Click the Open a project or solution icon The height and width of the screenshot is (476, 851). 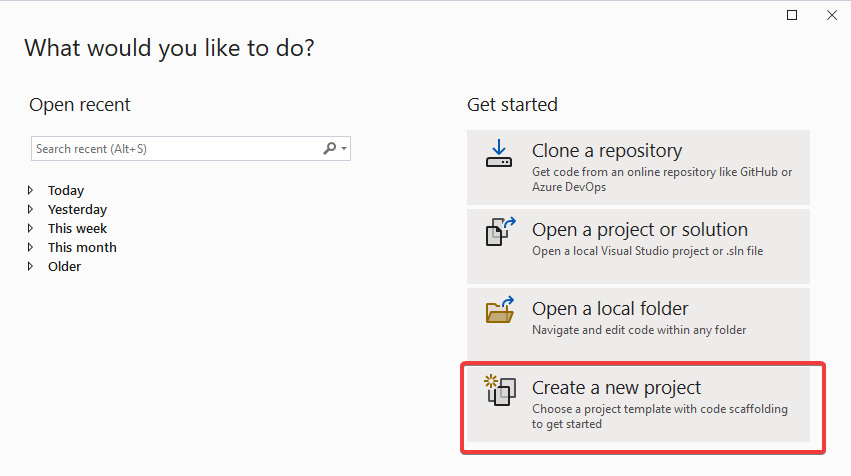click(x=500, y=232)
